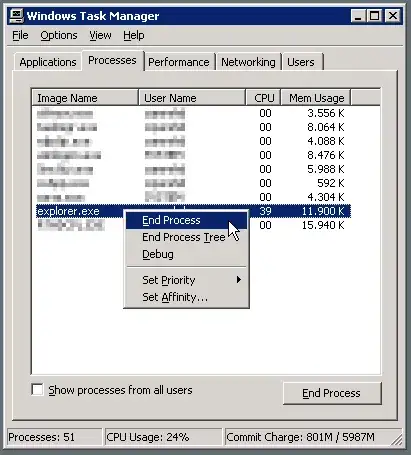Sort by Mem Usage column header

pos(316,98)
